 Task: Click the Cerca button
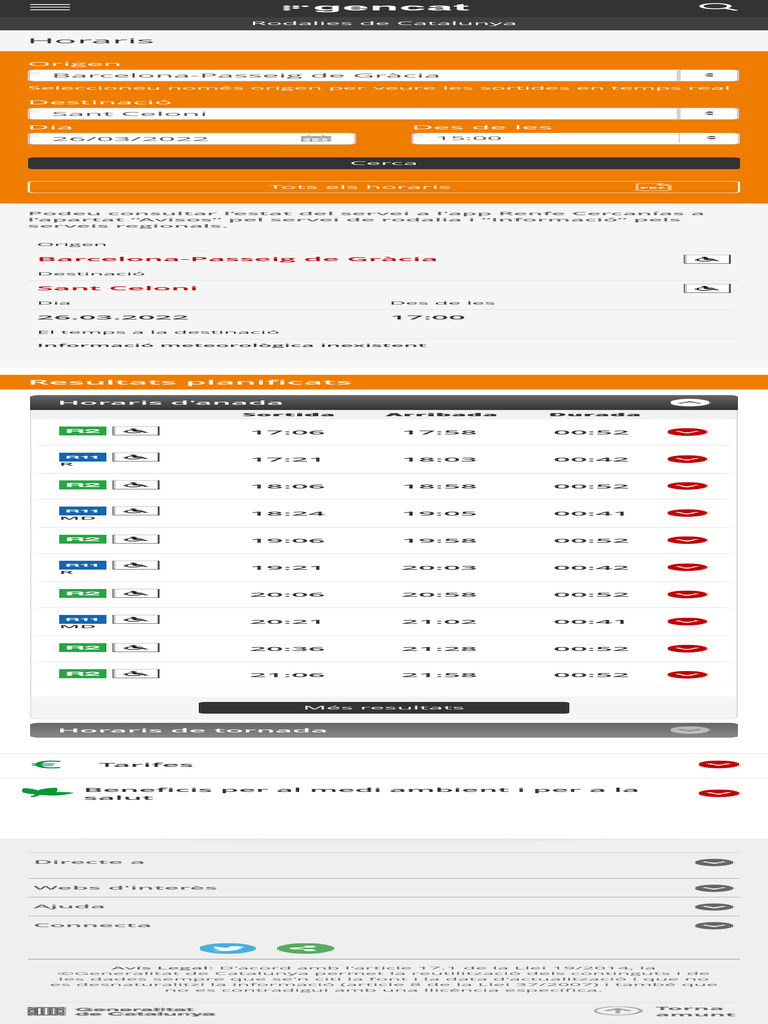(383, 163)
